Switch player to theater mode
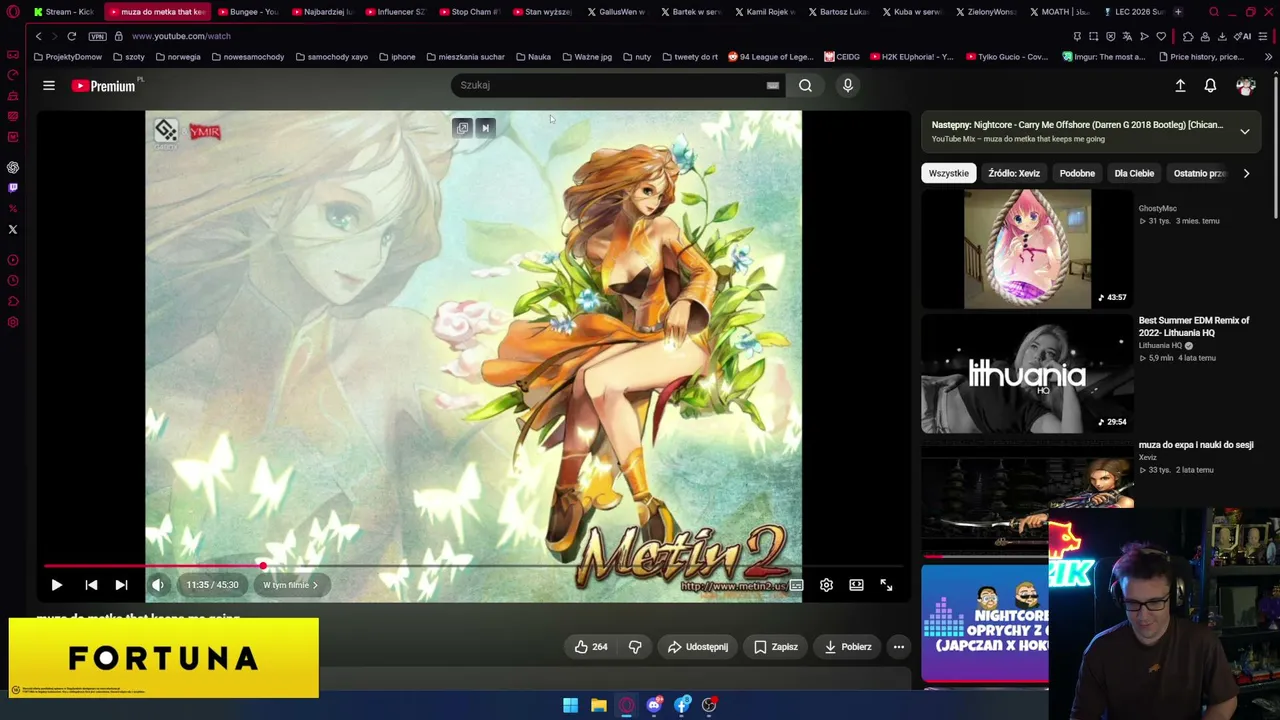The width and height of the screenshot is (1280, 720). pyautogui.click(x=856, y=585)
